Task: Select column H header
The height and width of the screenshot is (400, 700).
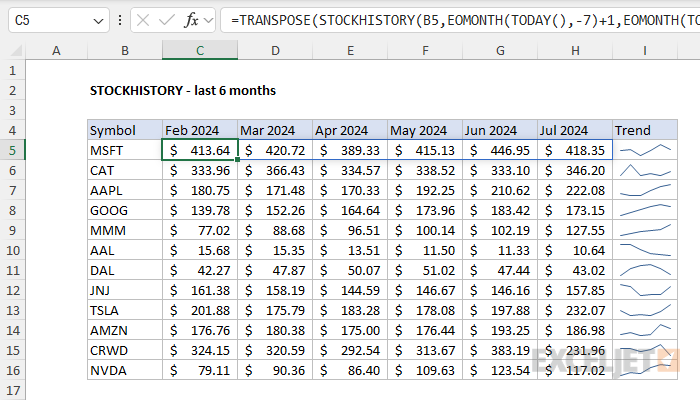Action: (575, 50)
